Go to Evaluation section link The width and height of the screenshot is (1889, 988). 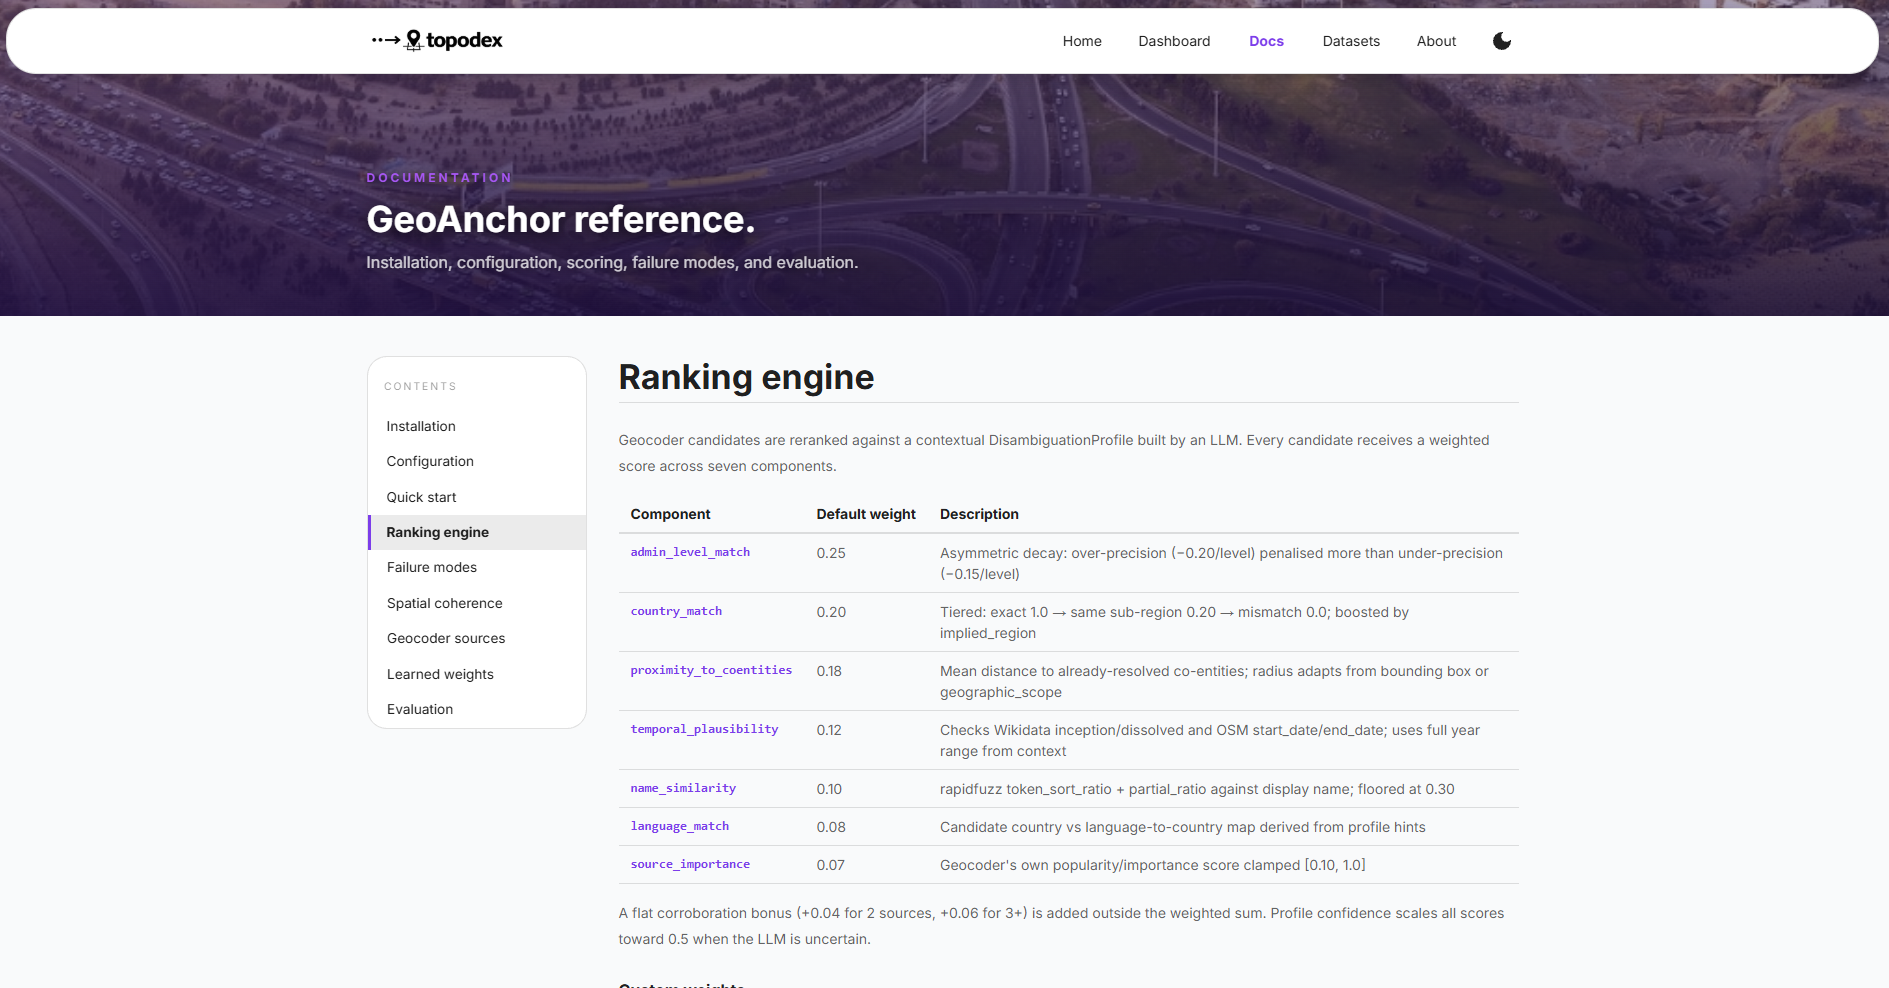pos(477,709)
